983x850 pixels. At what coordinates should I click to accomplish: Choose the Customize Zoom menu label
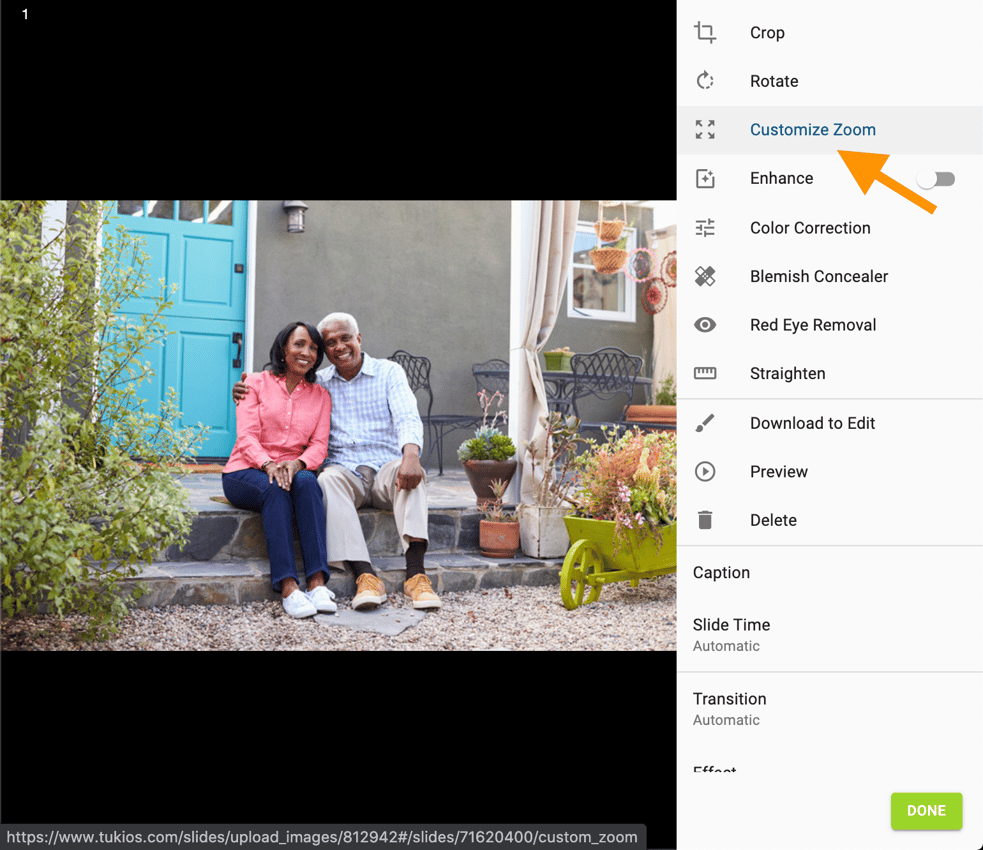(812, 130)
